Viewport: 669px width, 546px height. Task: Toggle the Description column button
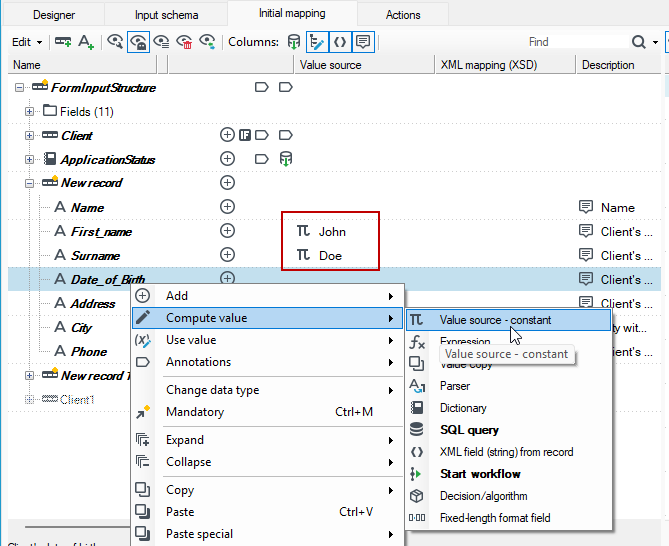point(363,42)
